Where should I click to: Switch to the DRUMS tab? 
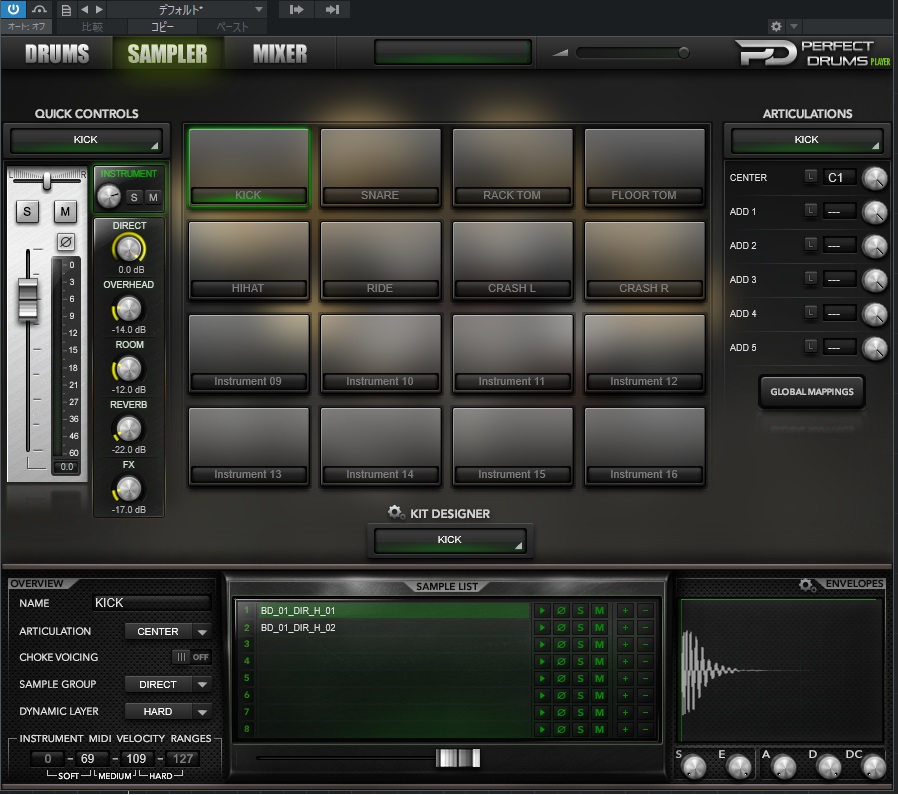point(57,54)
